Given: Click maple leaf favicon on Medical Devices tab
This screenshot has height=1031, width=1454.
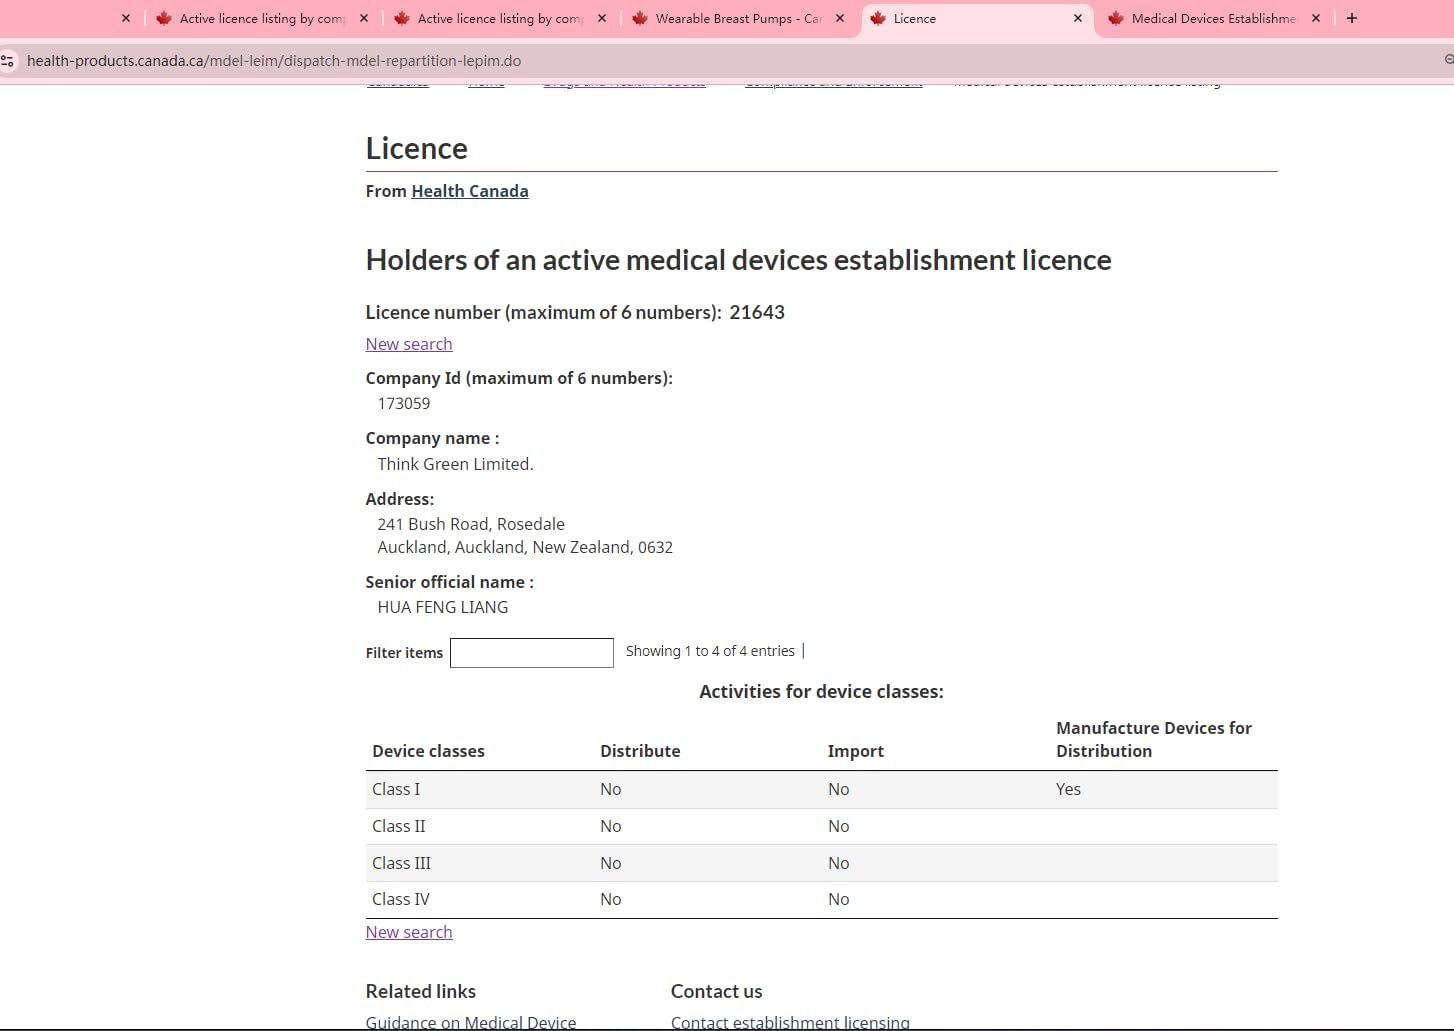Looking at the screenshot, I should point(1116,18).
